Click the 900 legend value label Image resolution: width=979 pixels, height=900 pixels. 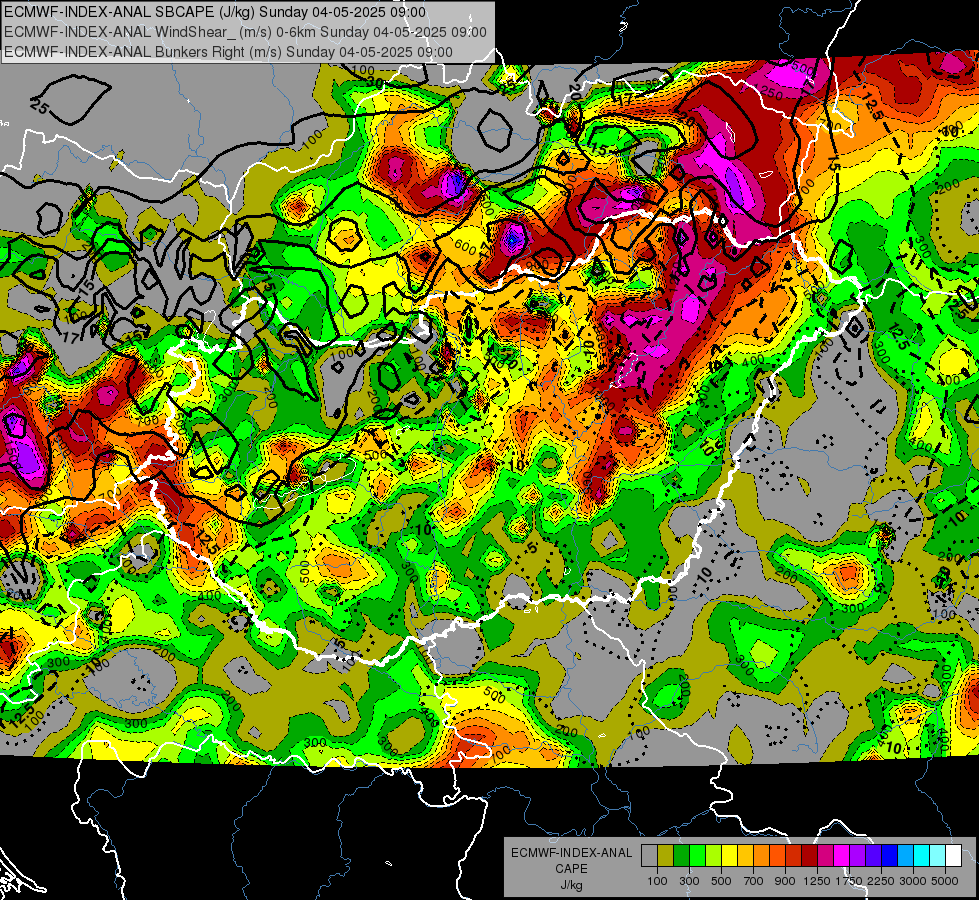[785, 881]
